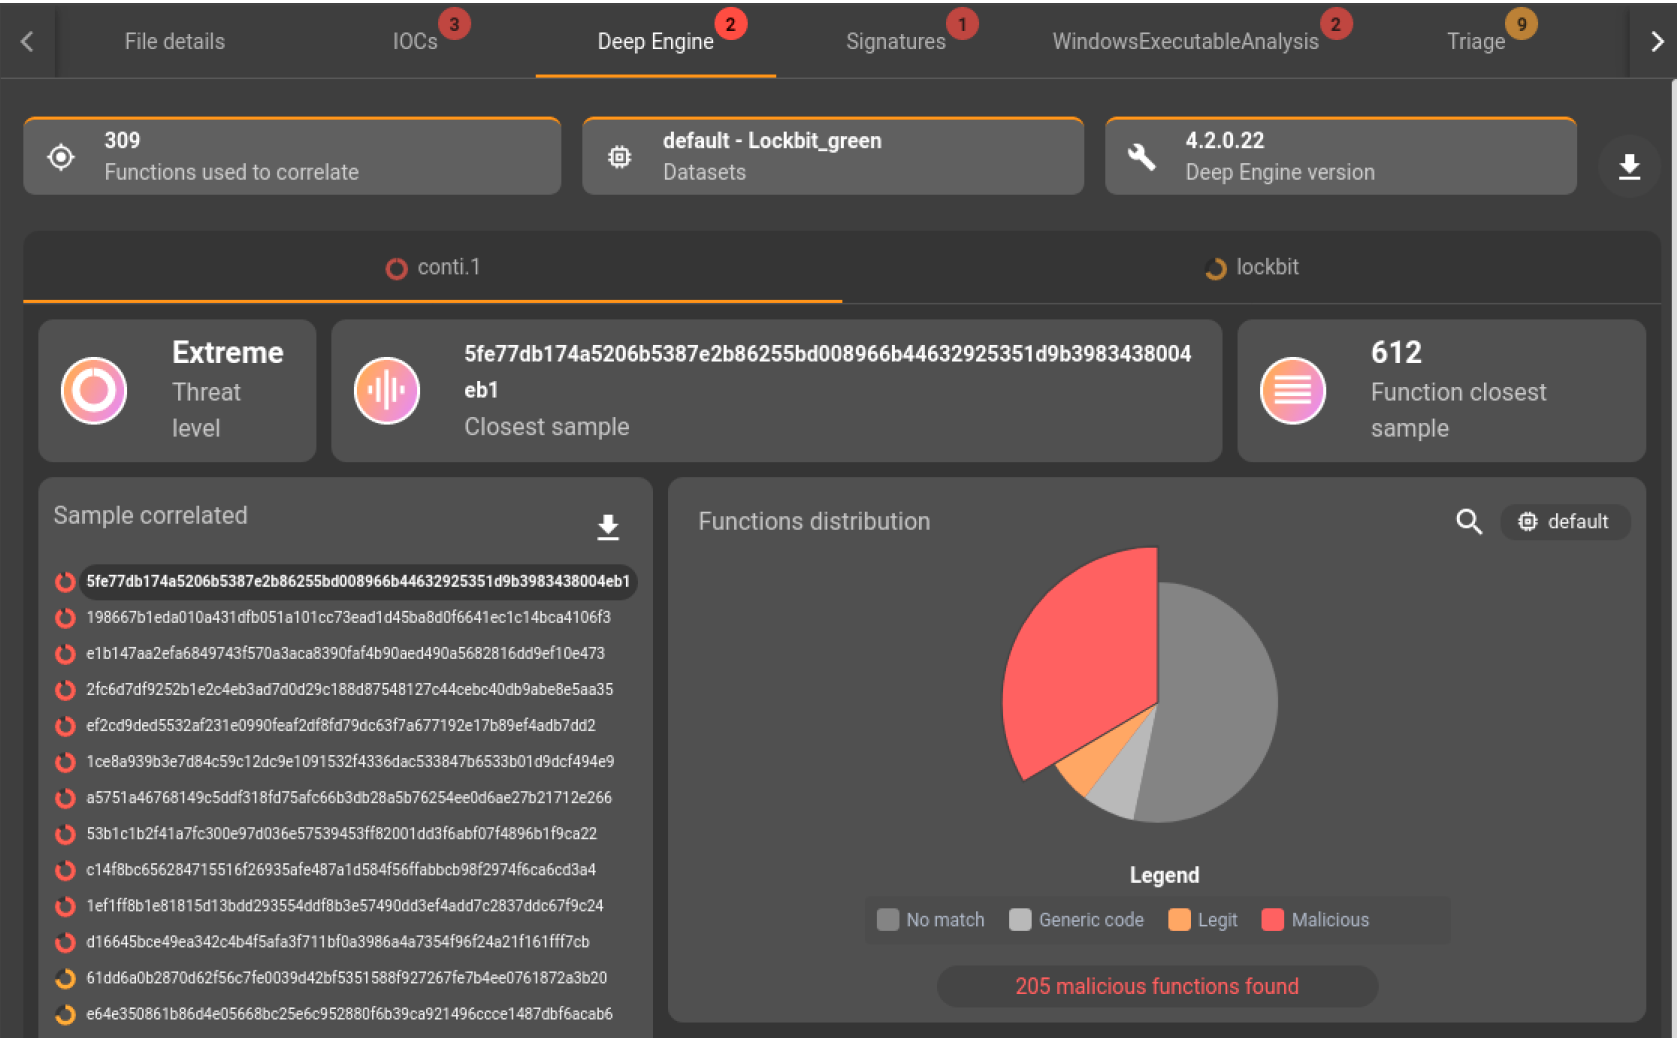Click the Extreme Threat level ring icon
The image size is (1678, 1042).
(94, 391)
